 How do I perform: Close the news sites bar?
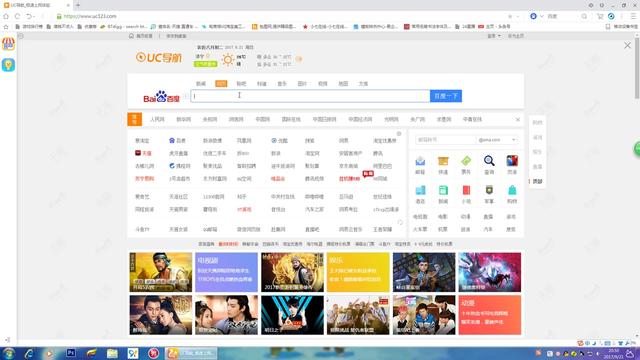(518, 120)
